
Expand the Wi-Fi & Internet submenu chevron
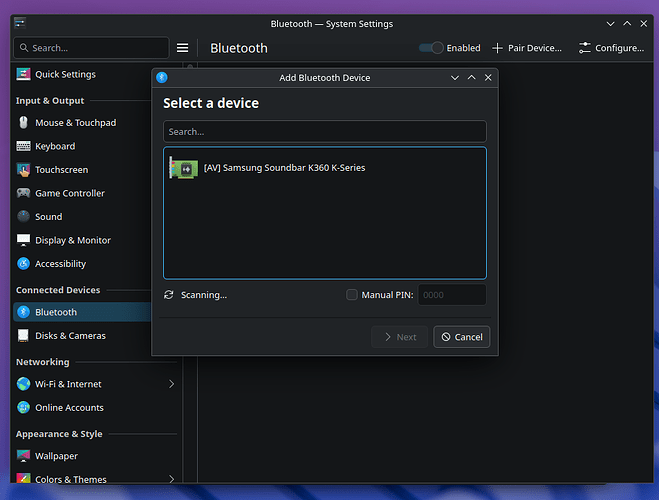pyautogui.click(x=171, y=384)
